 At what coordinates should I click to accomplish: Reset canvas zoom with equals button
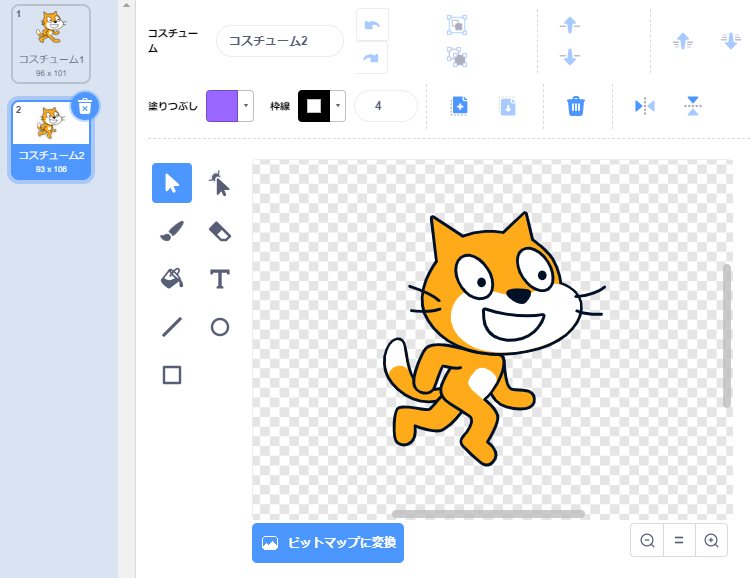point(679,540)
